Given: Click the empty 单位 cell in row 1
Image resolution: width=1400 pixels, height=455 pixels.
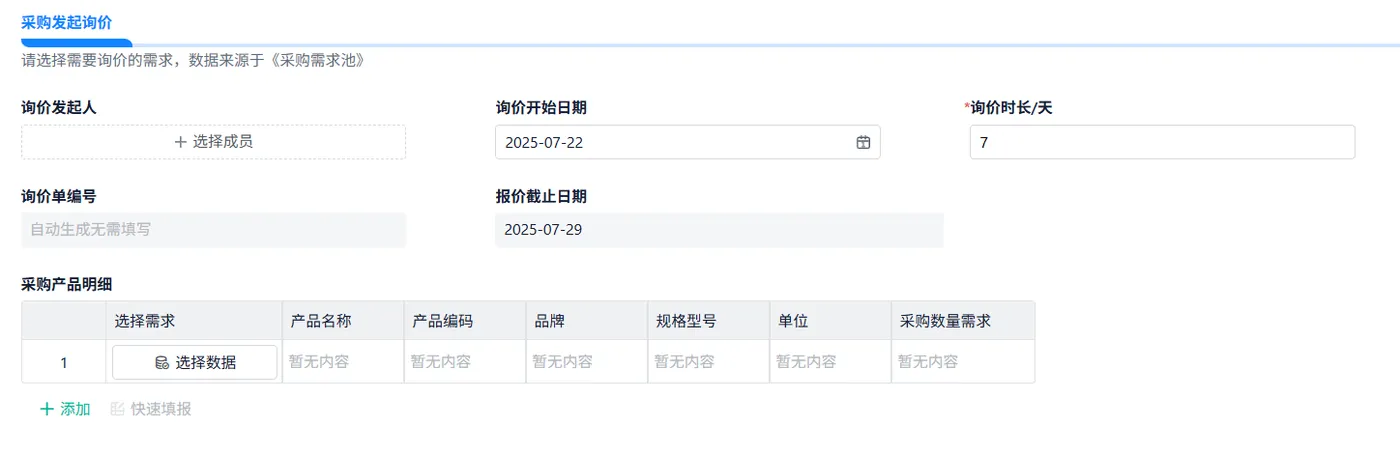Looking at the screenshot, I should click(x=830, y=362).
